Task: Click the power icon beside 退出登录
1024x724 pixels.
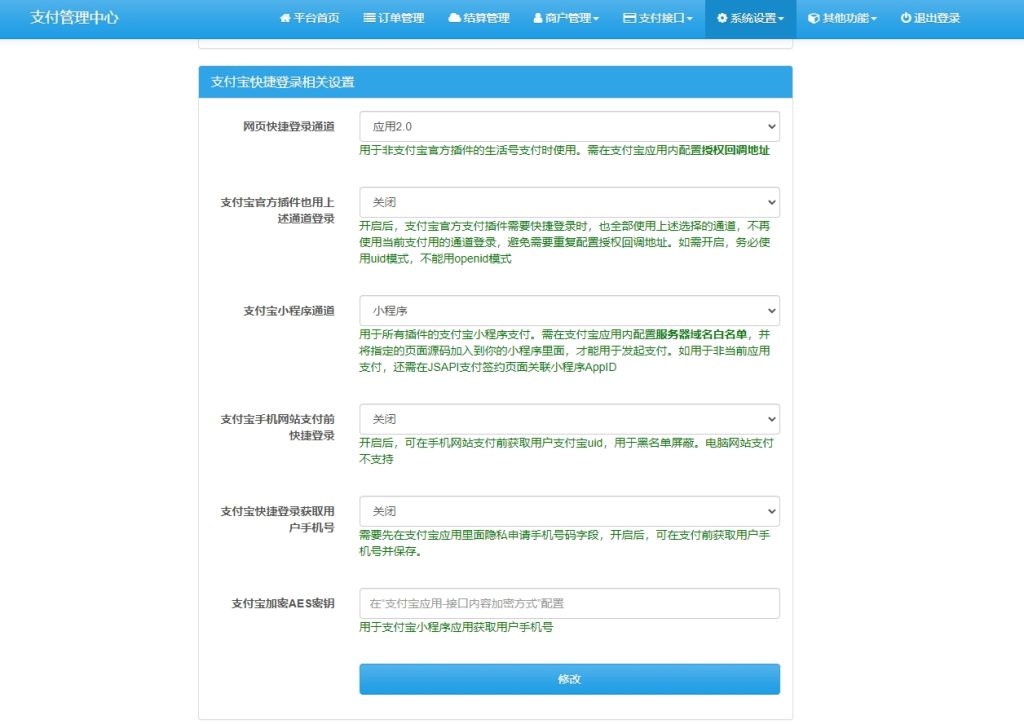Action: tap(906, 18)
